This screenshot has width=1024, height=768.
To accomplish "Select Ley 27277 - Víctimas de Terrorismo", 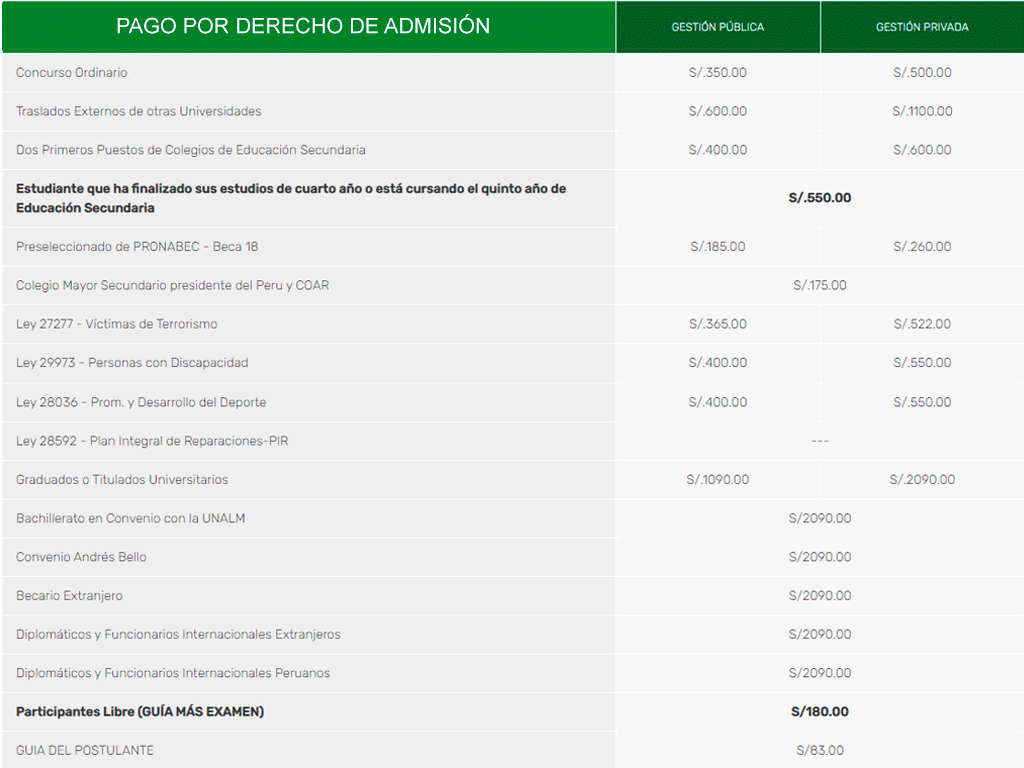I will point(117,324).
